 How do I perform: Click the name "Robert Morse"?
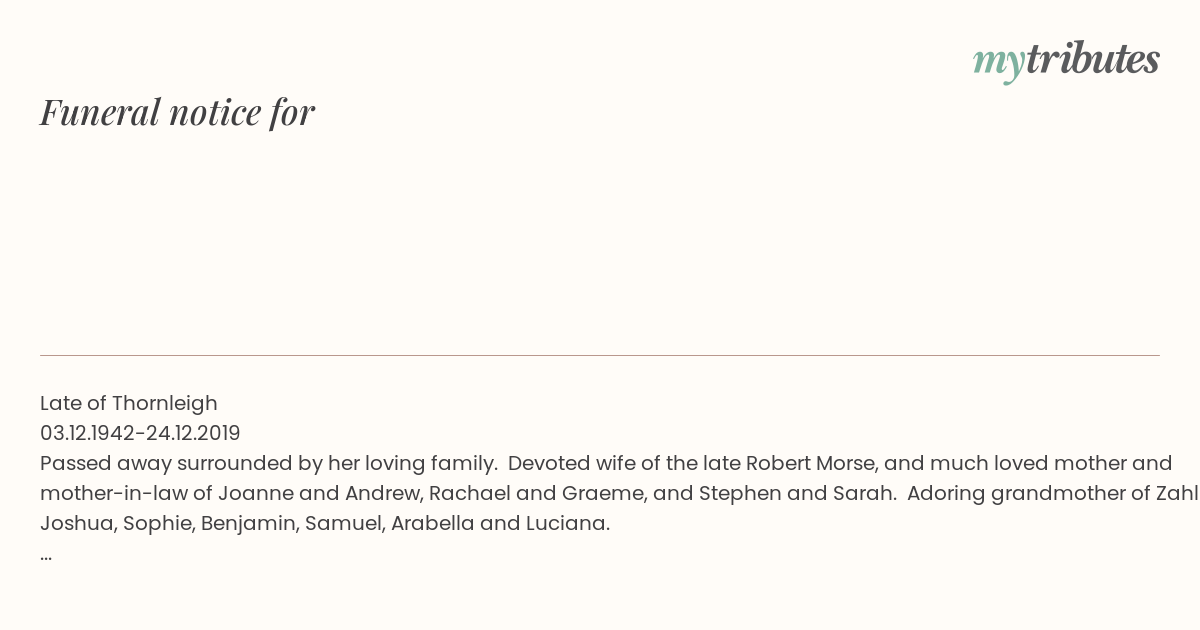tap(810, 463)
